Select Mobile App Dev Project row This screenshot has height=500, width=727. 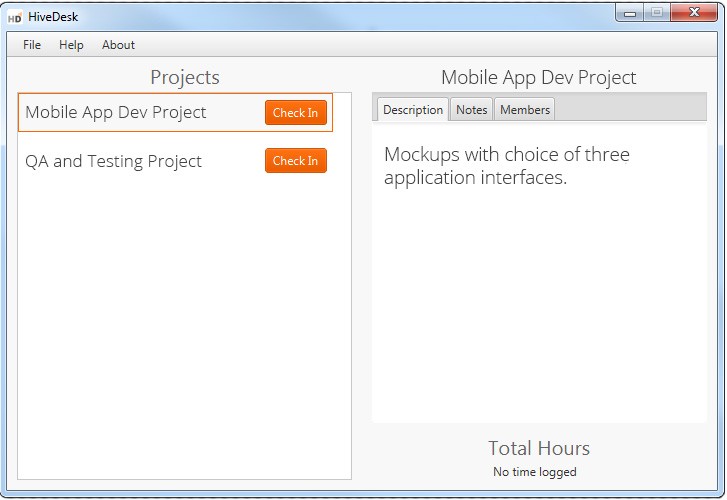point(175,112)
